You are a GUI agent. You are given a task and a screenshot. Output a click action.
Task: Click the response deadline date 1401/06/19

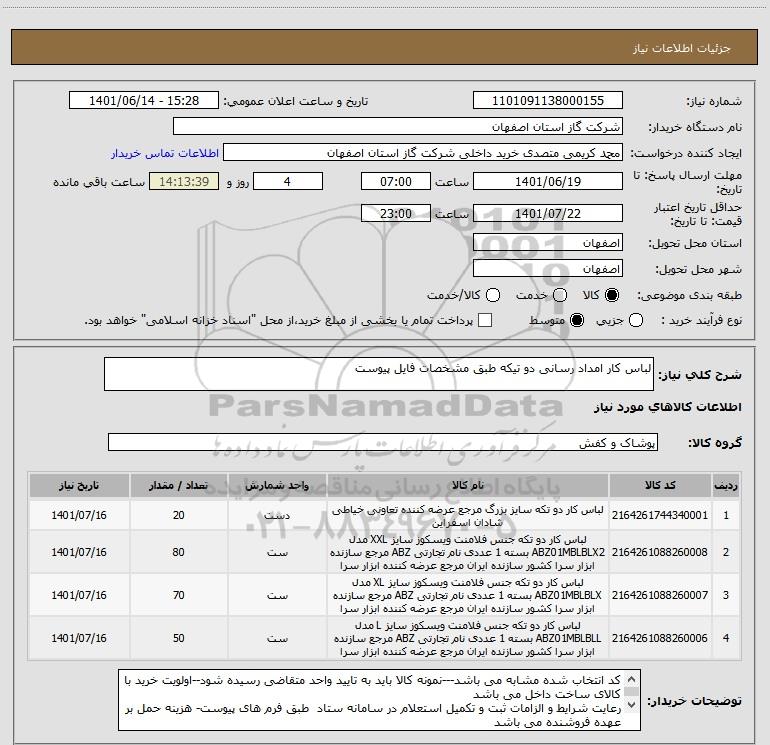[548, 181]
